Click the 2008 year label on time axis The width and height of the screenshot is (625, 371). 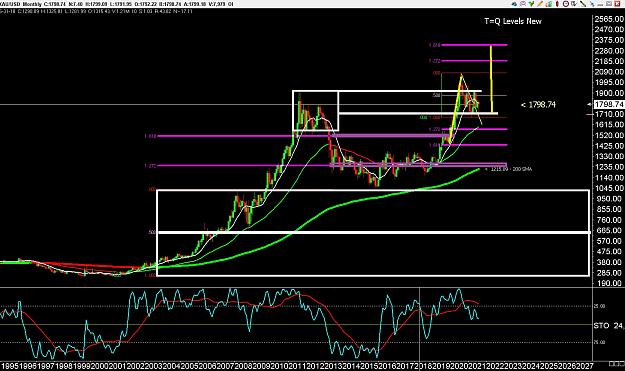click(x=242, y=366)
